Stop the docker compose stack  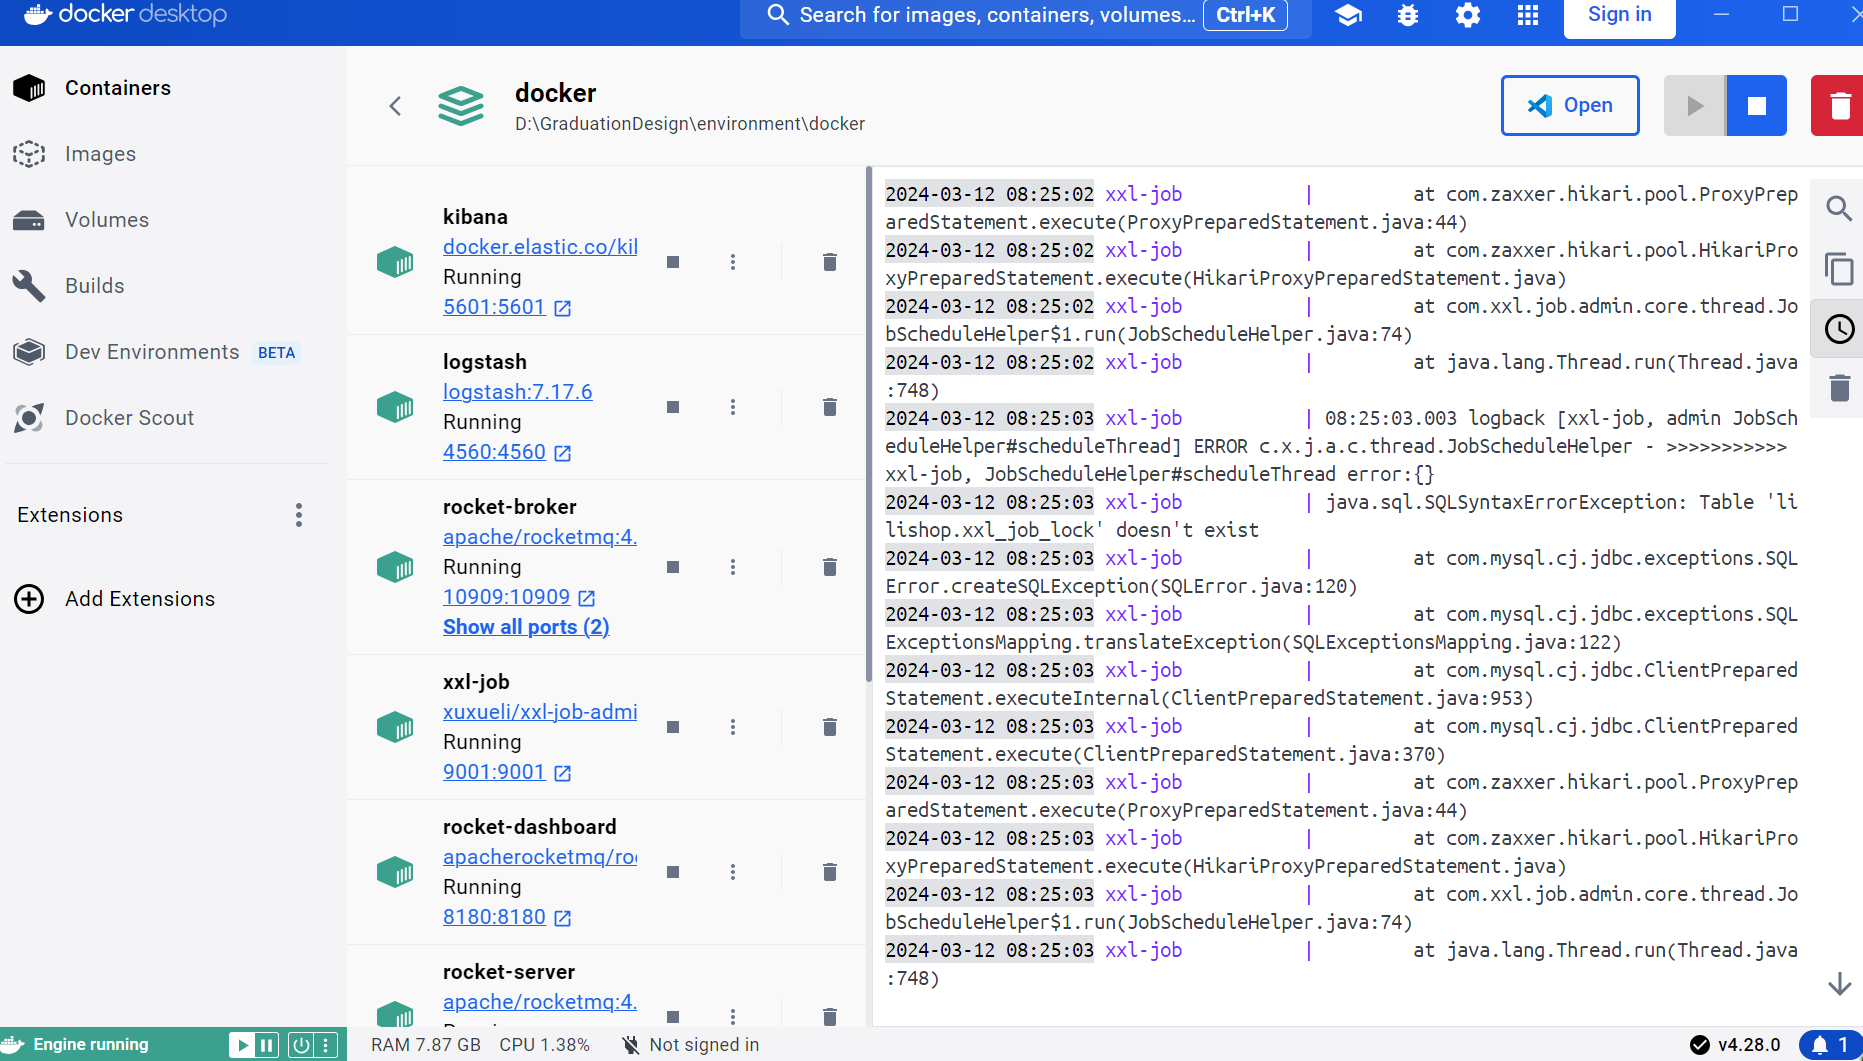pos(1757,105)
